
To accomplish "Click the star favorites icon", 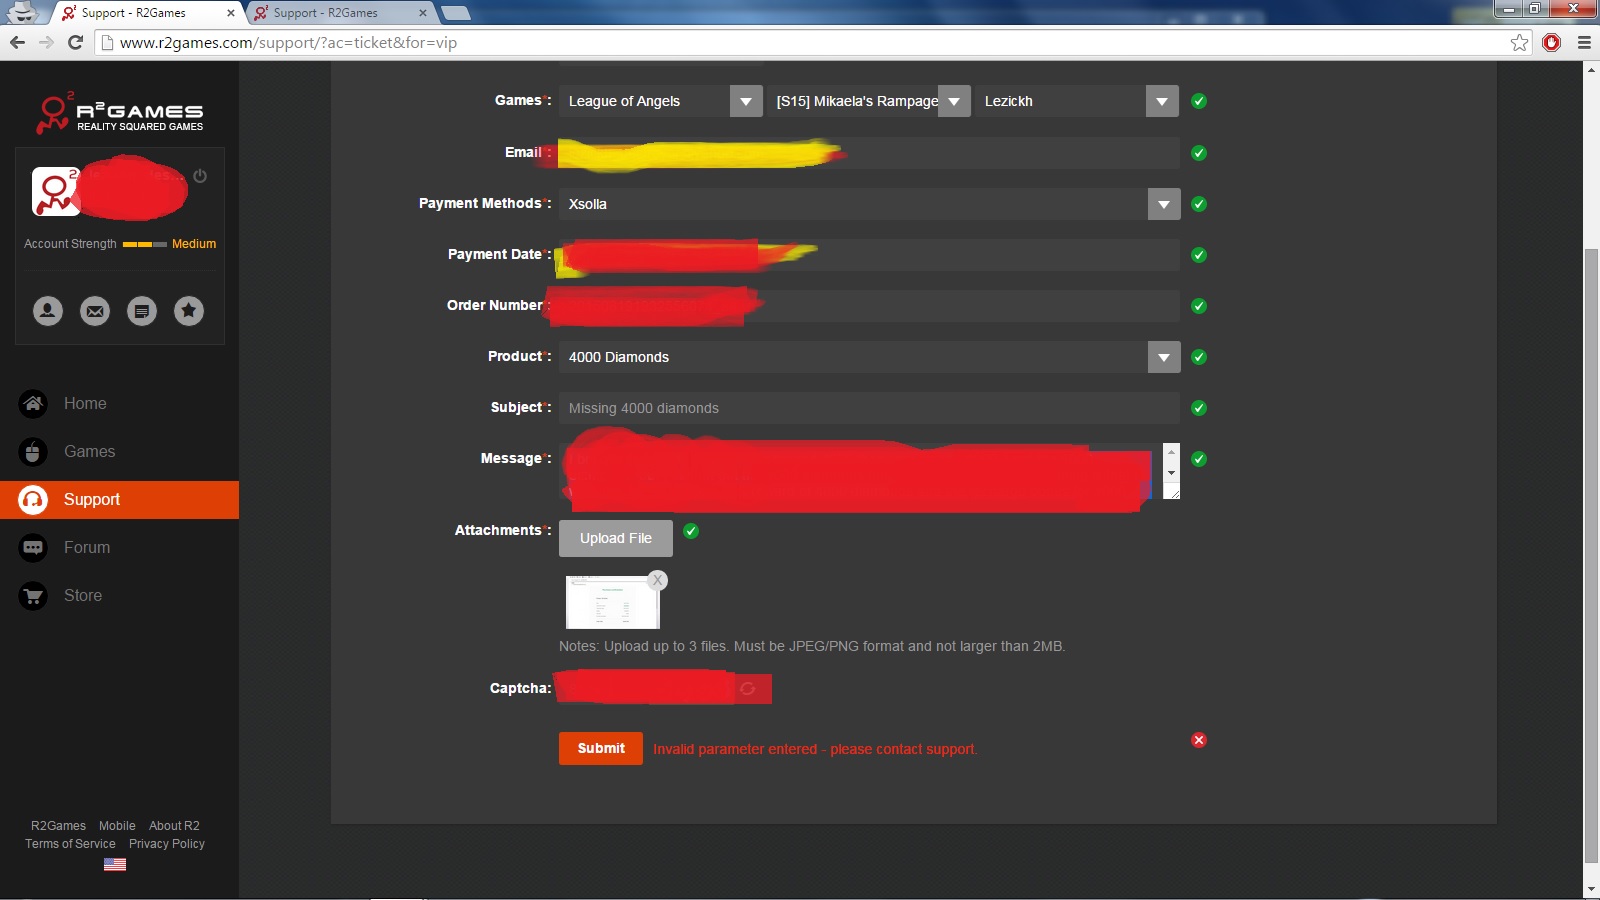I will point(189,311).
